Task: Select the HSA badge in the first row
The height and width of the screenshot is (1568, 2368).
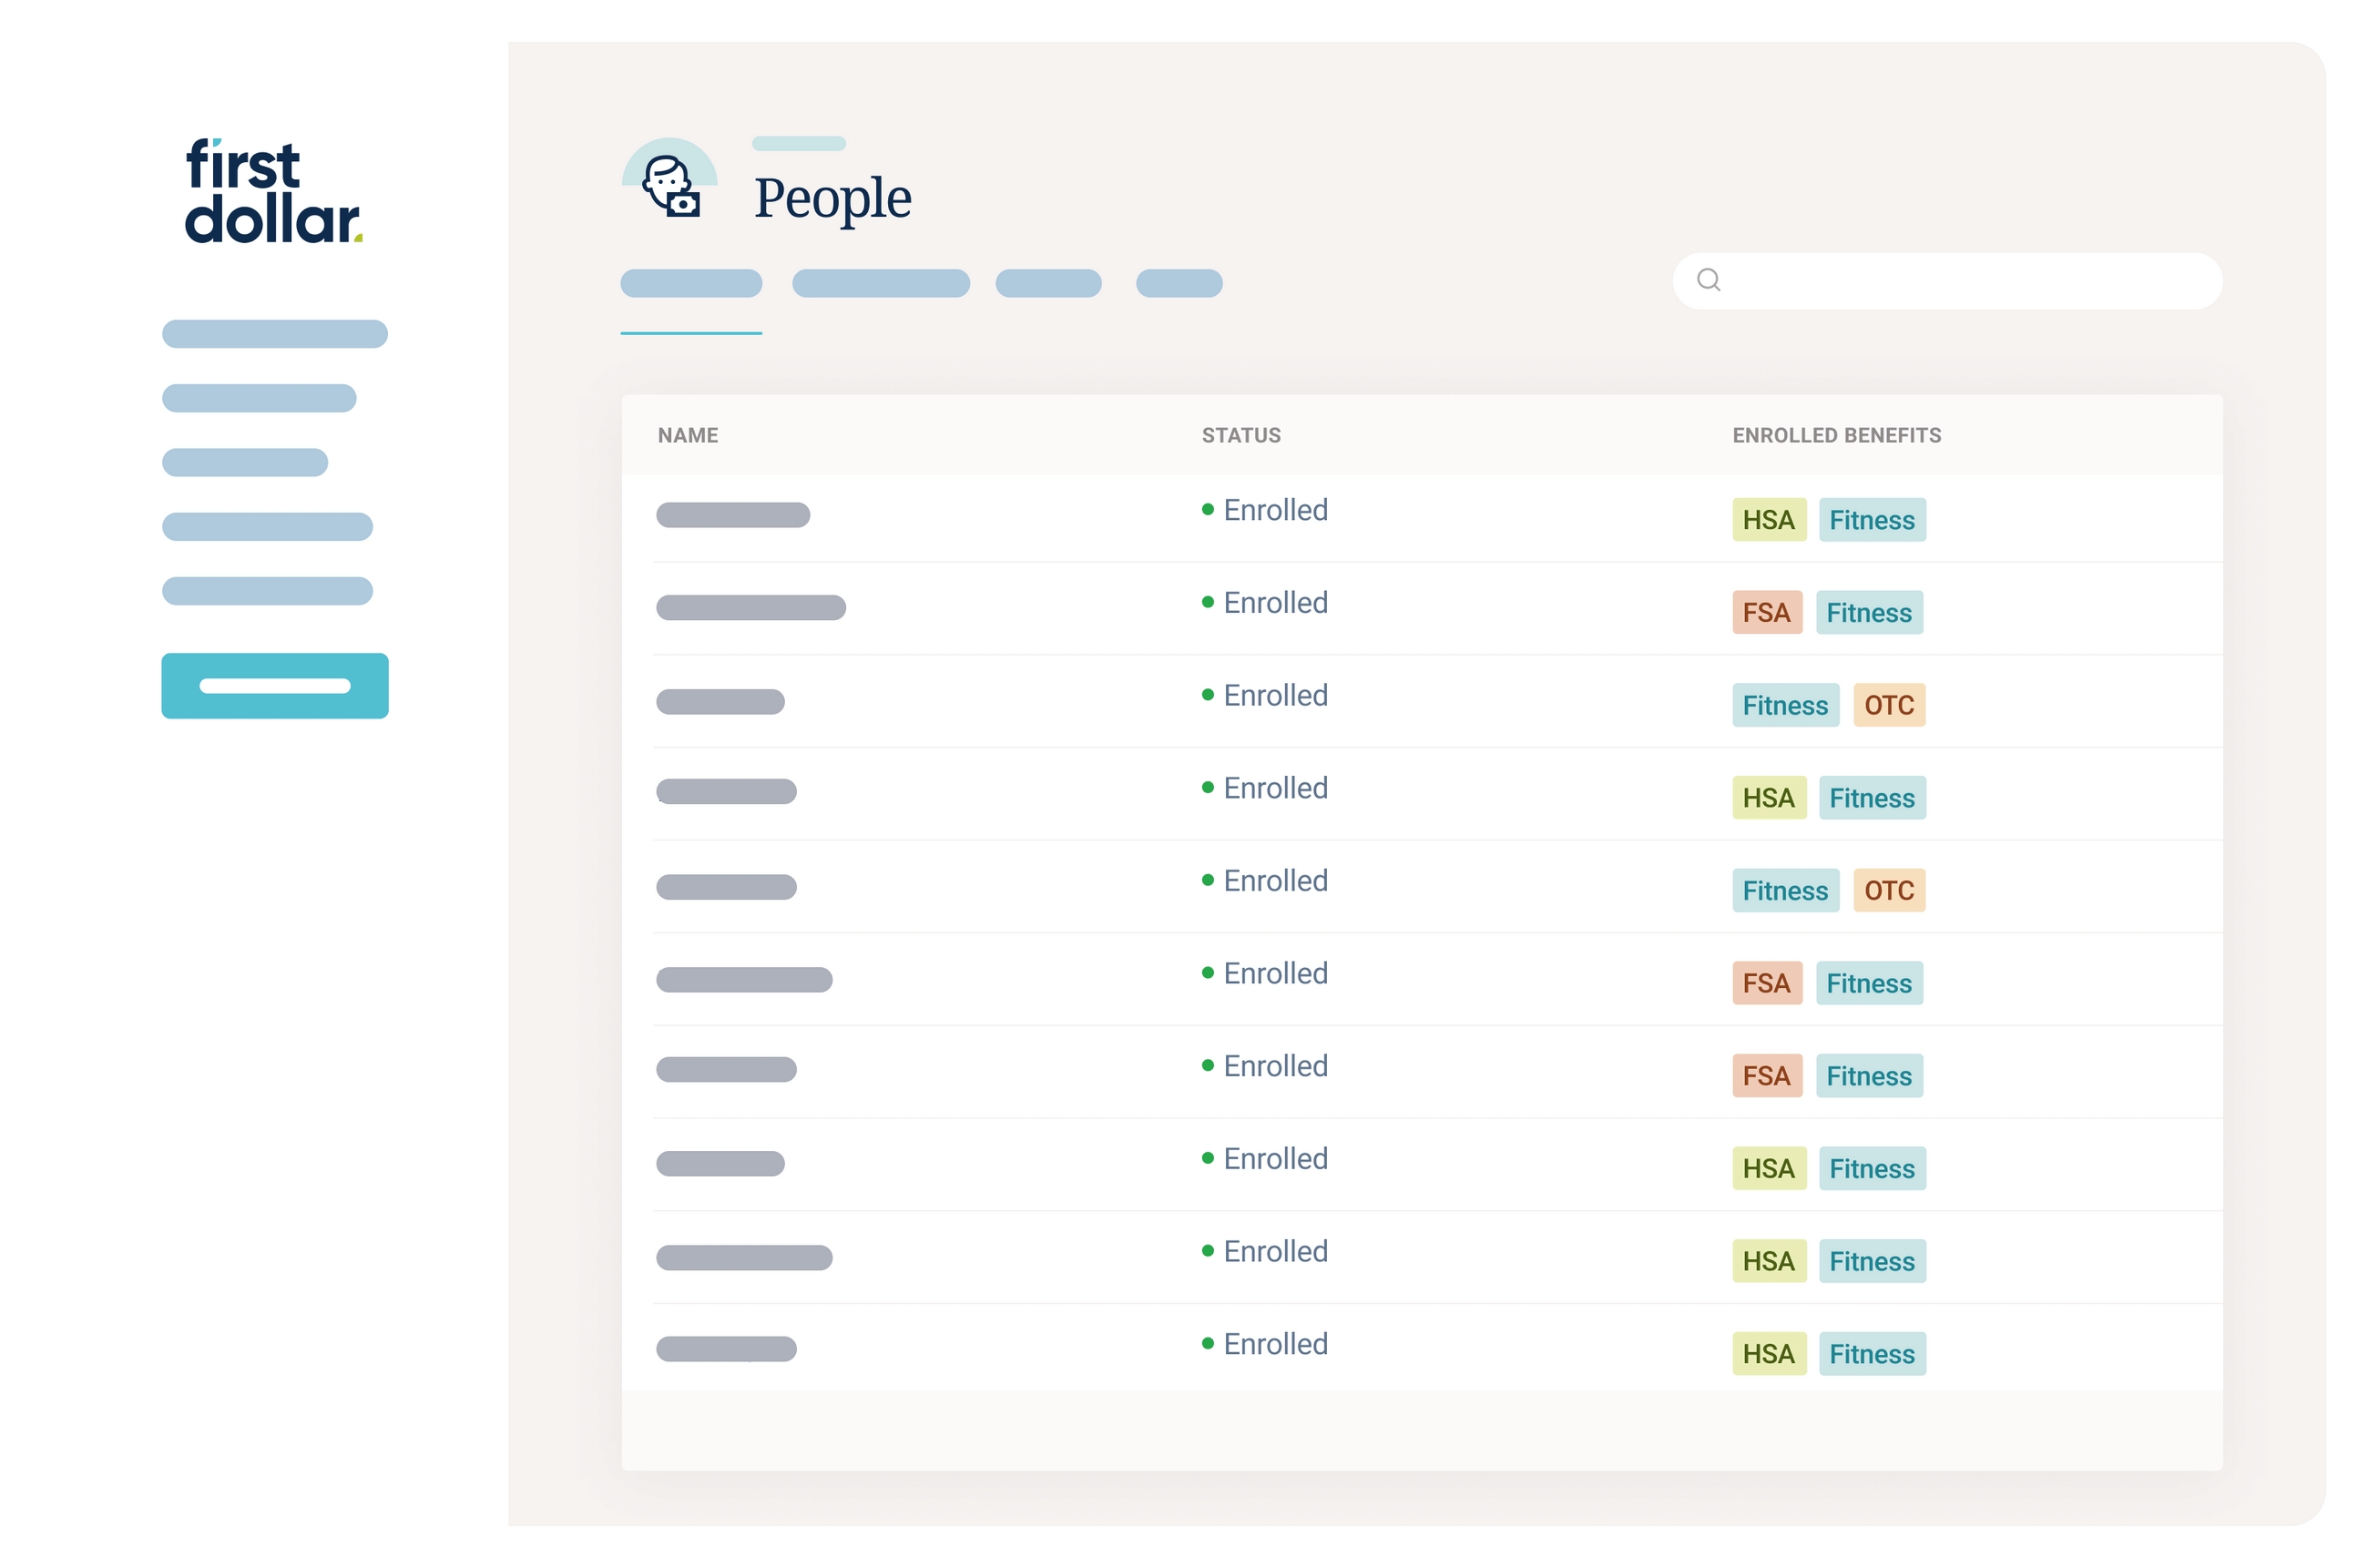Action: [1769, 519]
